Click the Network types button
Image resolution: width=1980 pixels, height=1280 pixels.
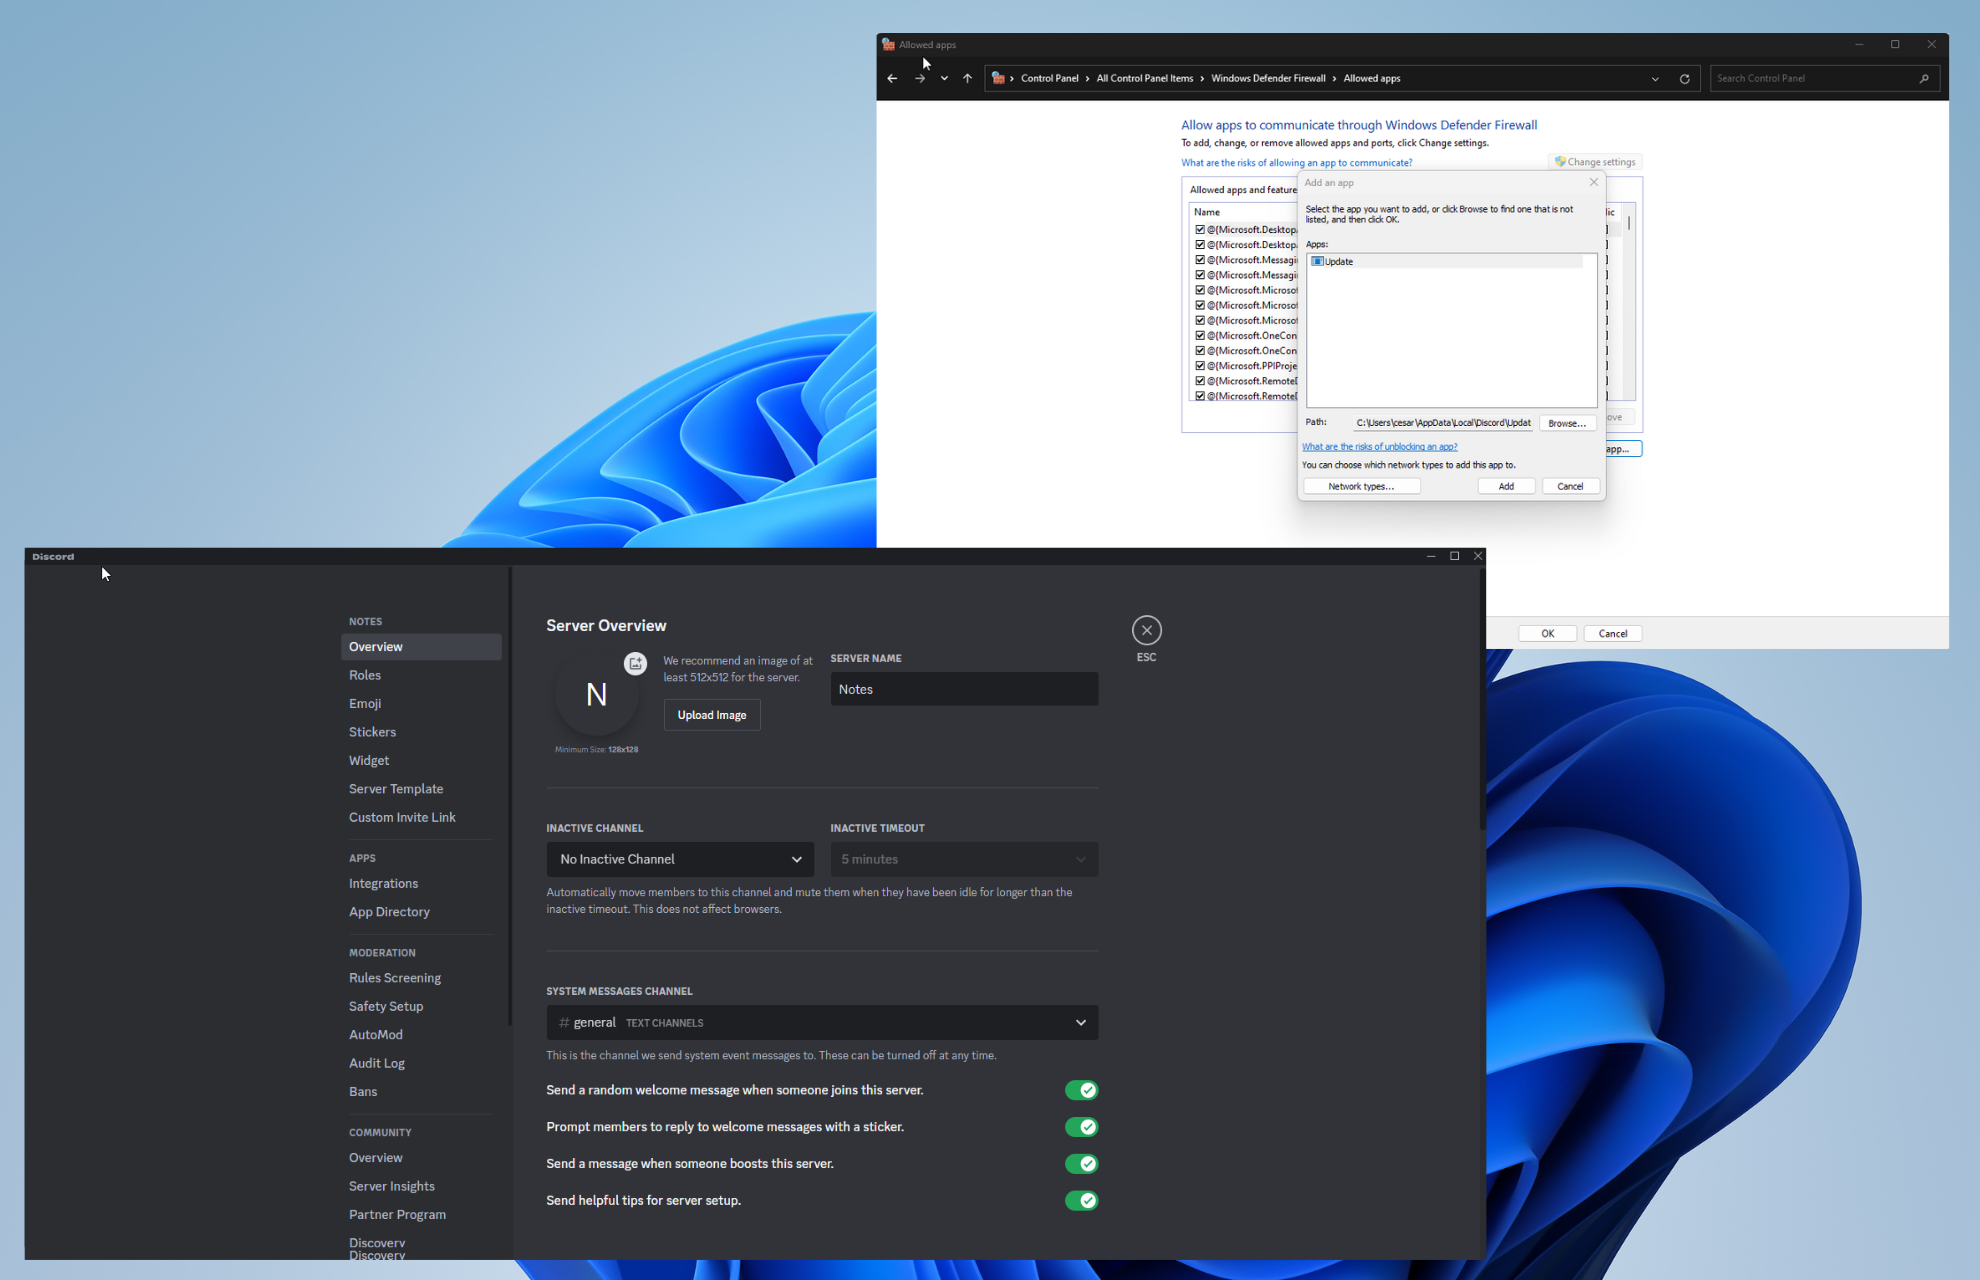coord(1361,486)
